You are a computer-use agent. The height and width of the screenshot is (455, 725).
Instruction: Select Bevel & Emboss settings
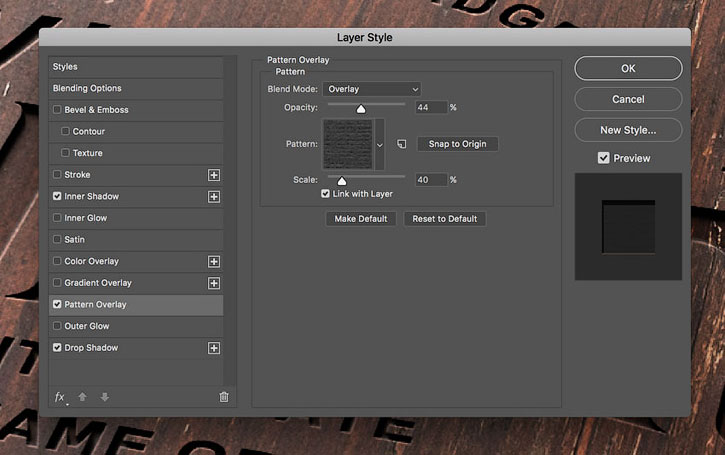[x=96, y=110]
